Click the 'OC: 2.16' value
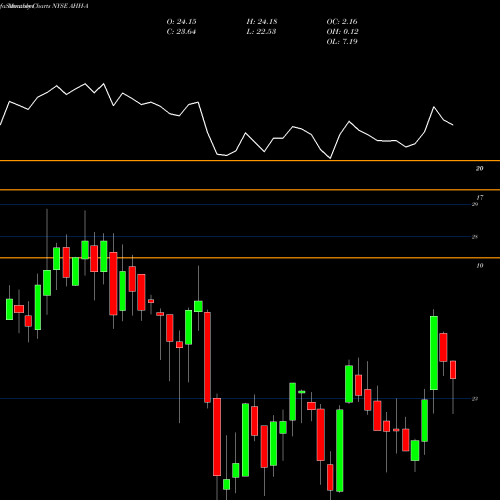 coord(342,22)
